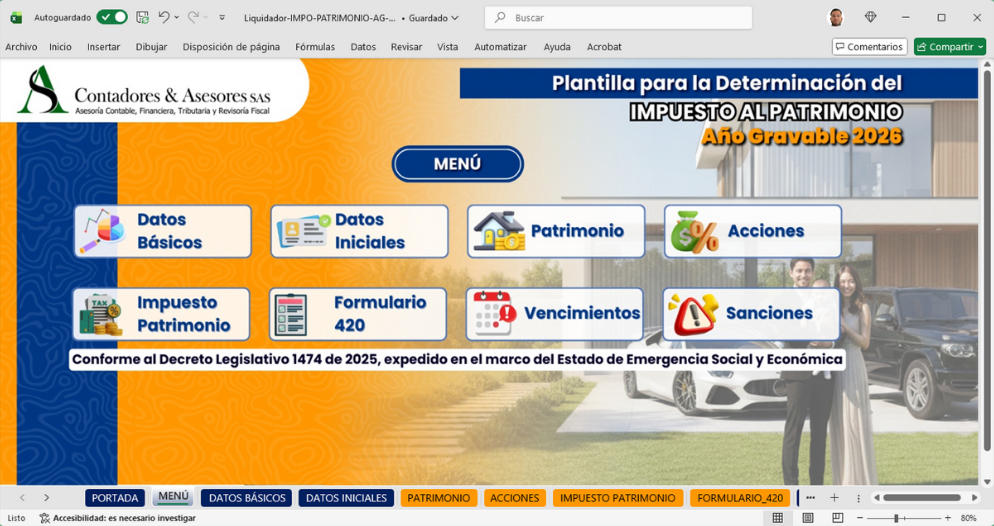Click the blue MENÚ button

pos(458,164)
